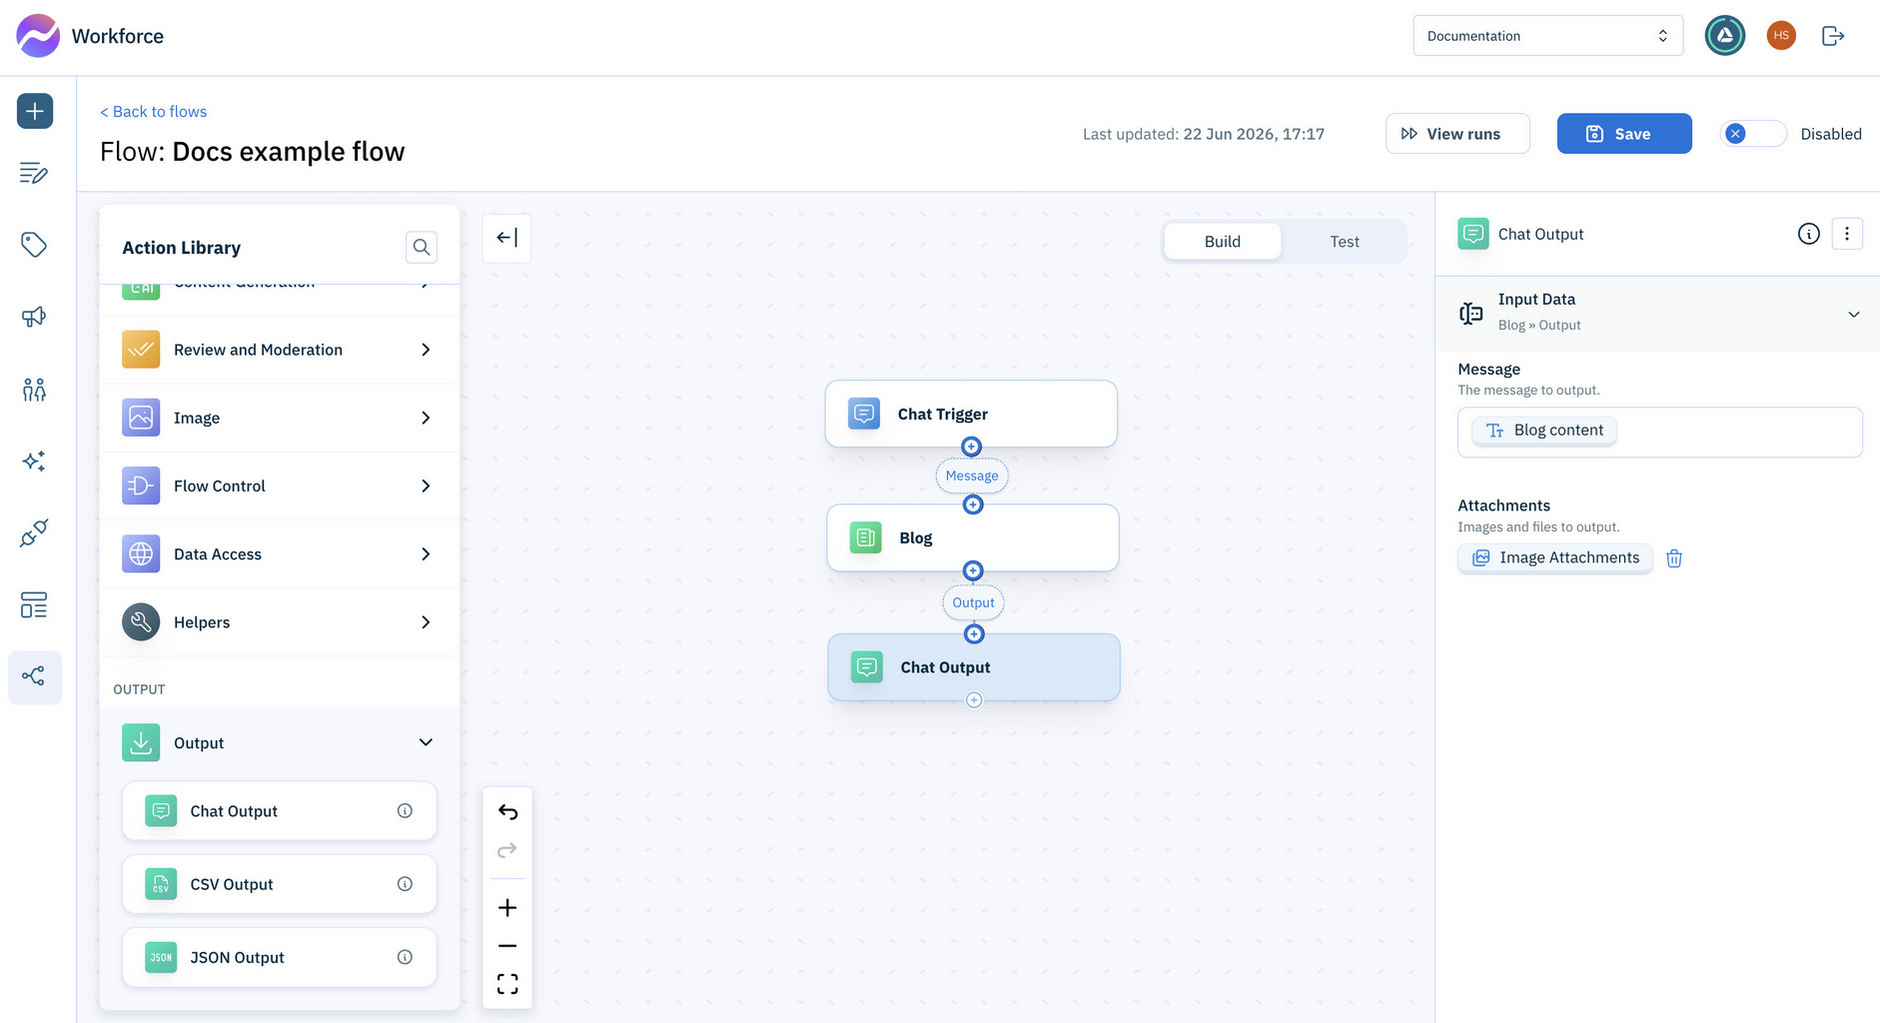Click the log out icon

coord(1833,36)
